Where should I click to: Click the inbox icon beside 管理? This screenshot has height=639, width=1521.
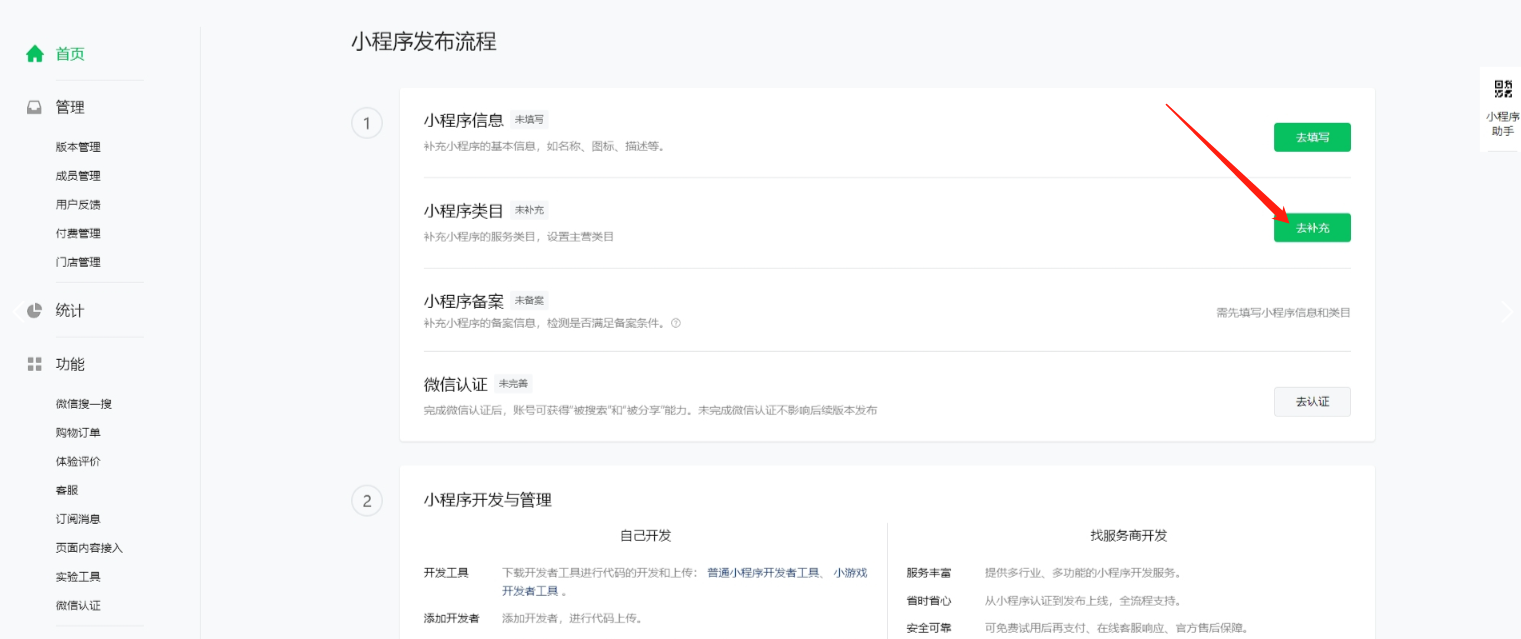coord(35,108)
